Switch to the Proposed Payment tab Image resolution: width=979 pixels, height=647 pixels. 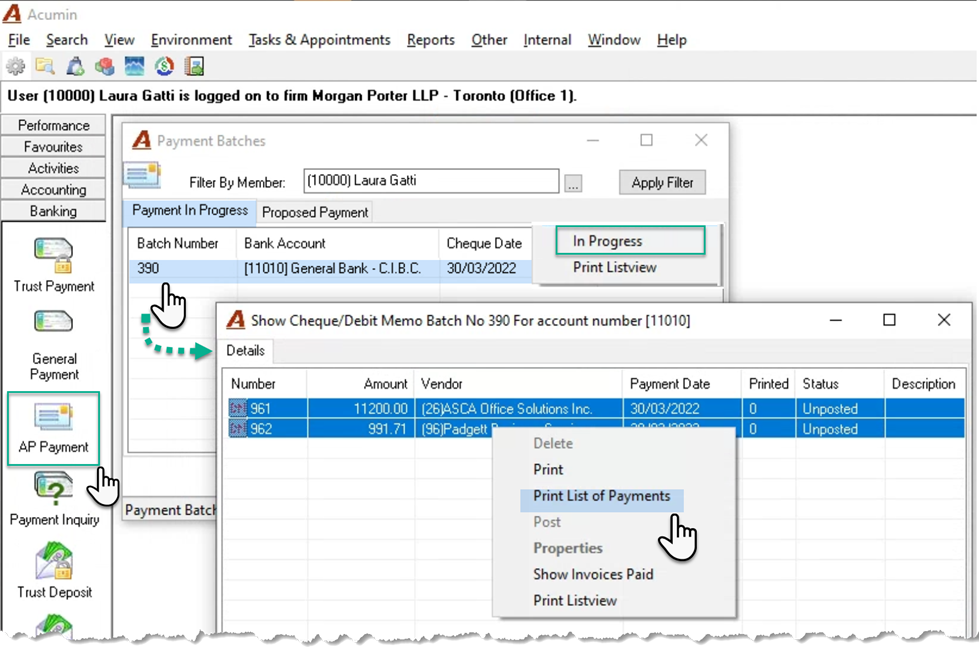[315, 212]
